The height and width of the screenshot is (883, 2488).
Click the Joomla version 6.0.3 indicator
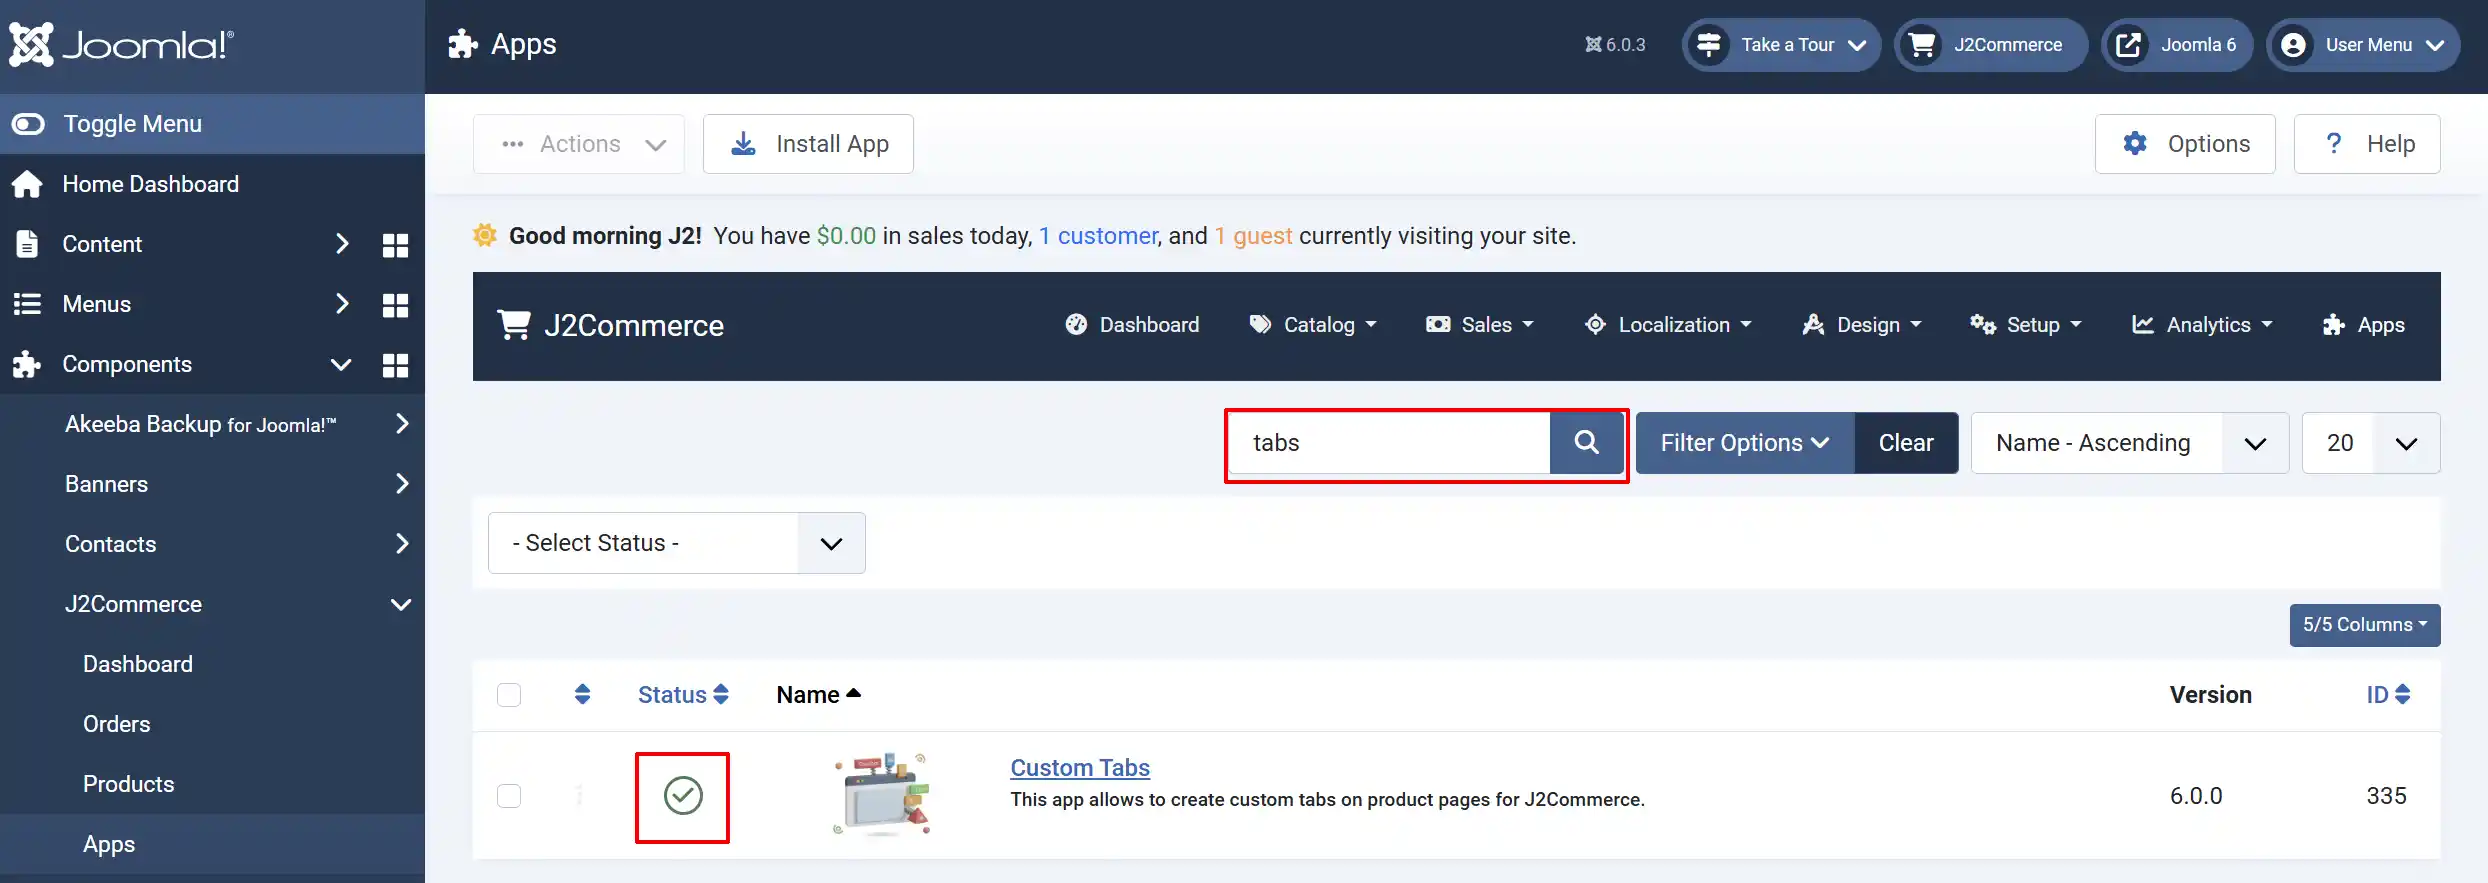1615,45
